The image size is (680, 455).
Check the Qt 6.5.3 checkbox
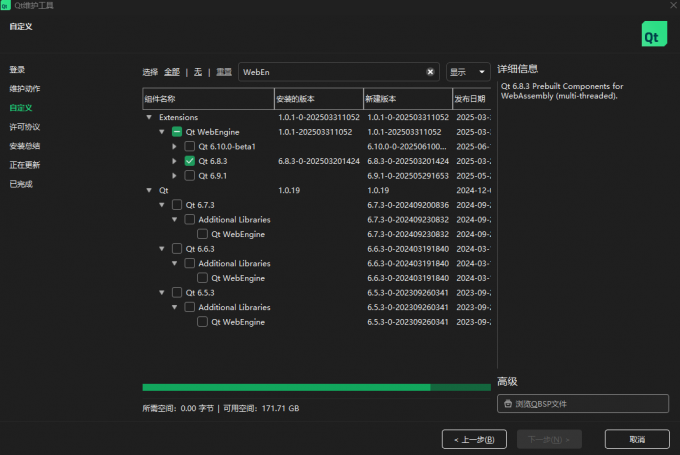[177, 292]
